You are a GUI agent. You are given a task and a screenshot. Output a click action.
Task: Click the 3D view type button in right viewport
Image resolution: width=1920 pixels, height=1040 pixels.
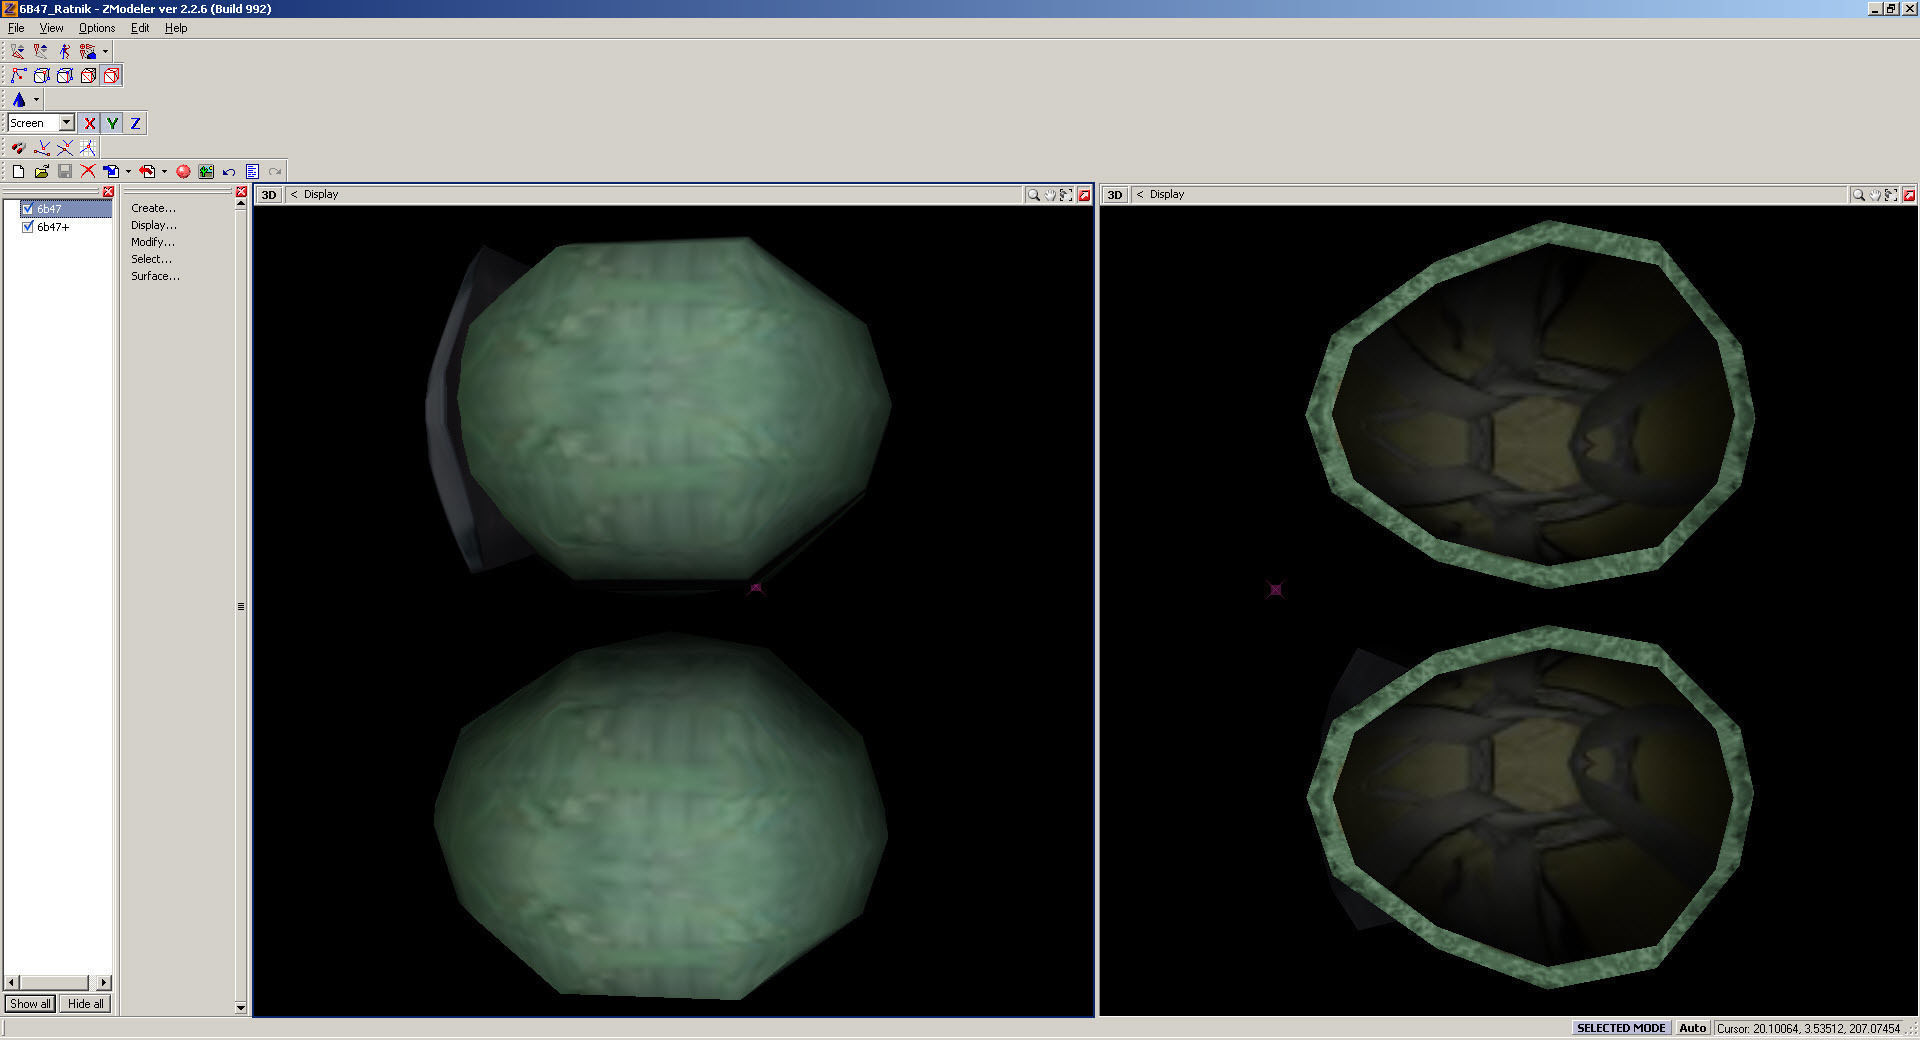1115,195
